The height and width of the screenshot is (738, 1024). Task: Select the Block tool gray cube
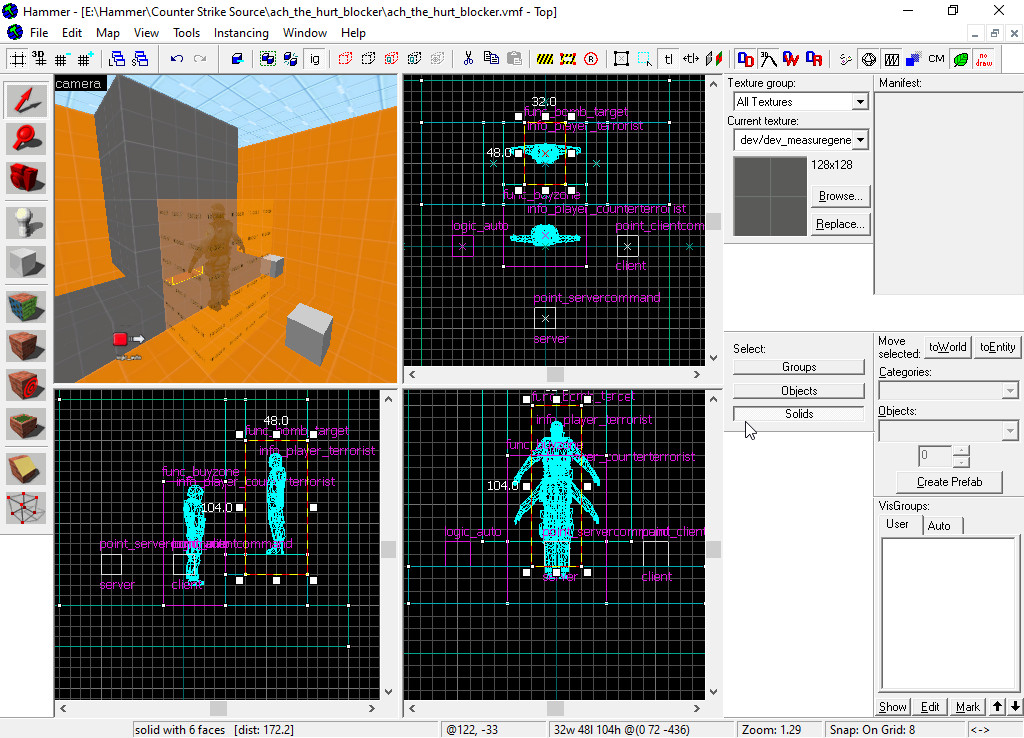coord(26,262)
